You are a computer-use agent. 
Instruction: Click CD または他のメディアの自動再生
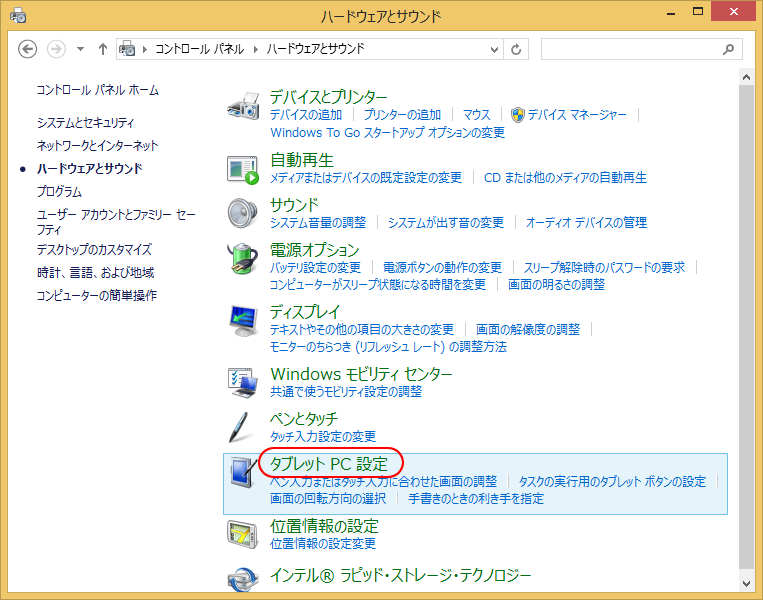click(x=565, y=178)
